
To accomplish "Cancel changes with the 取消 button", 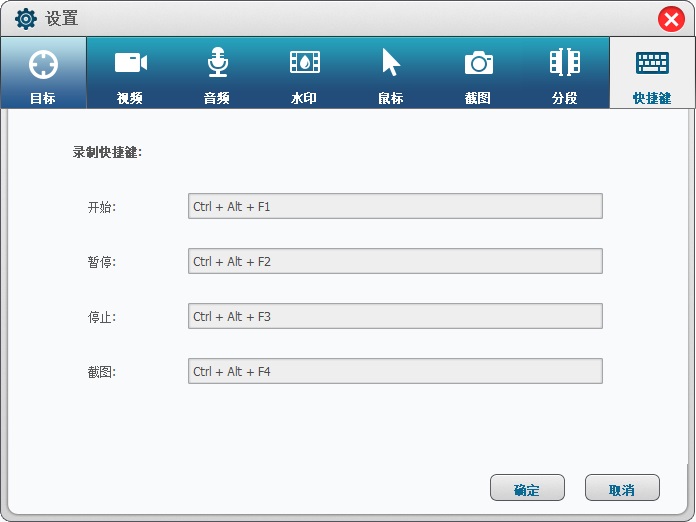I will point(622,487).
